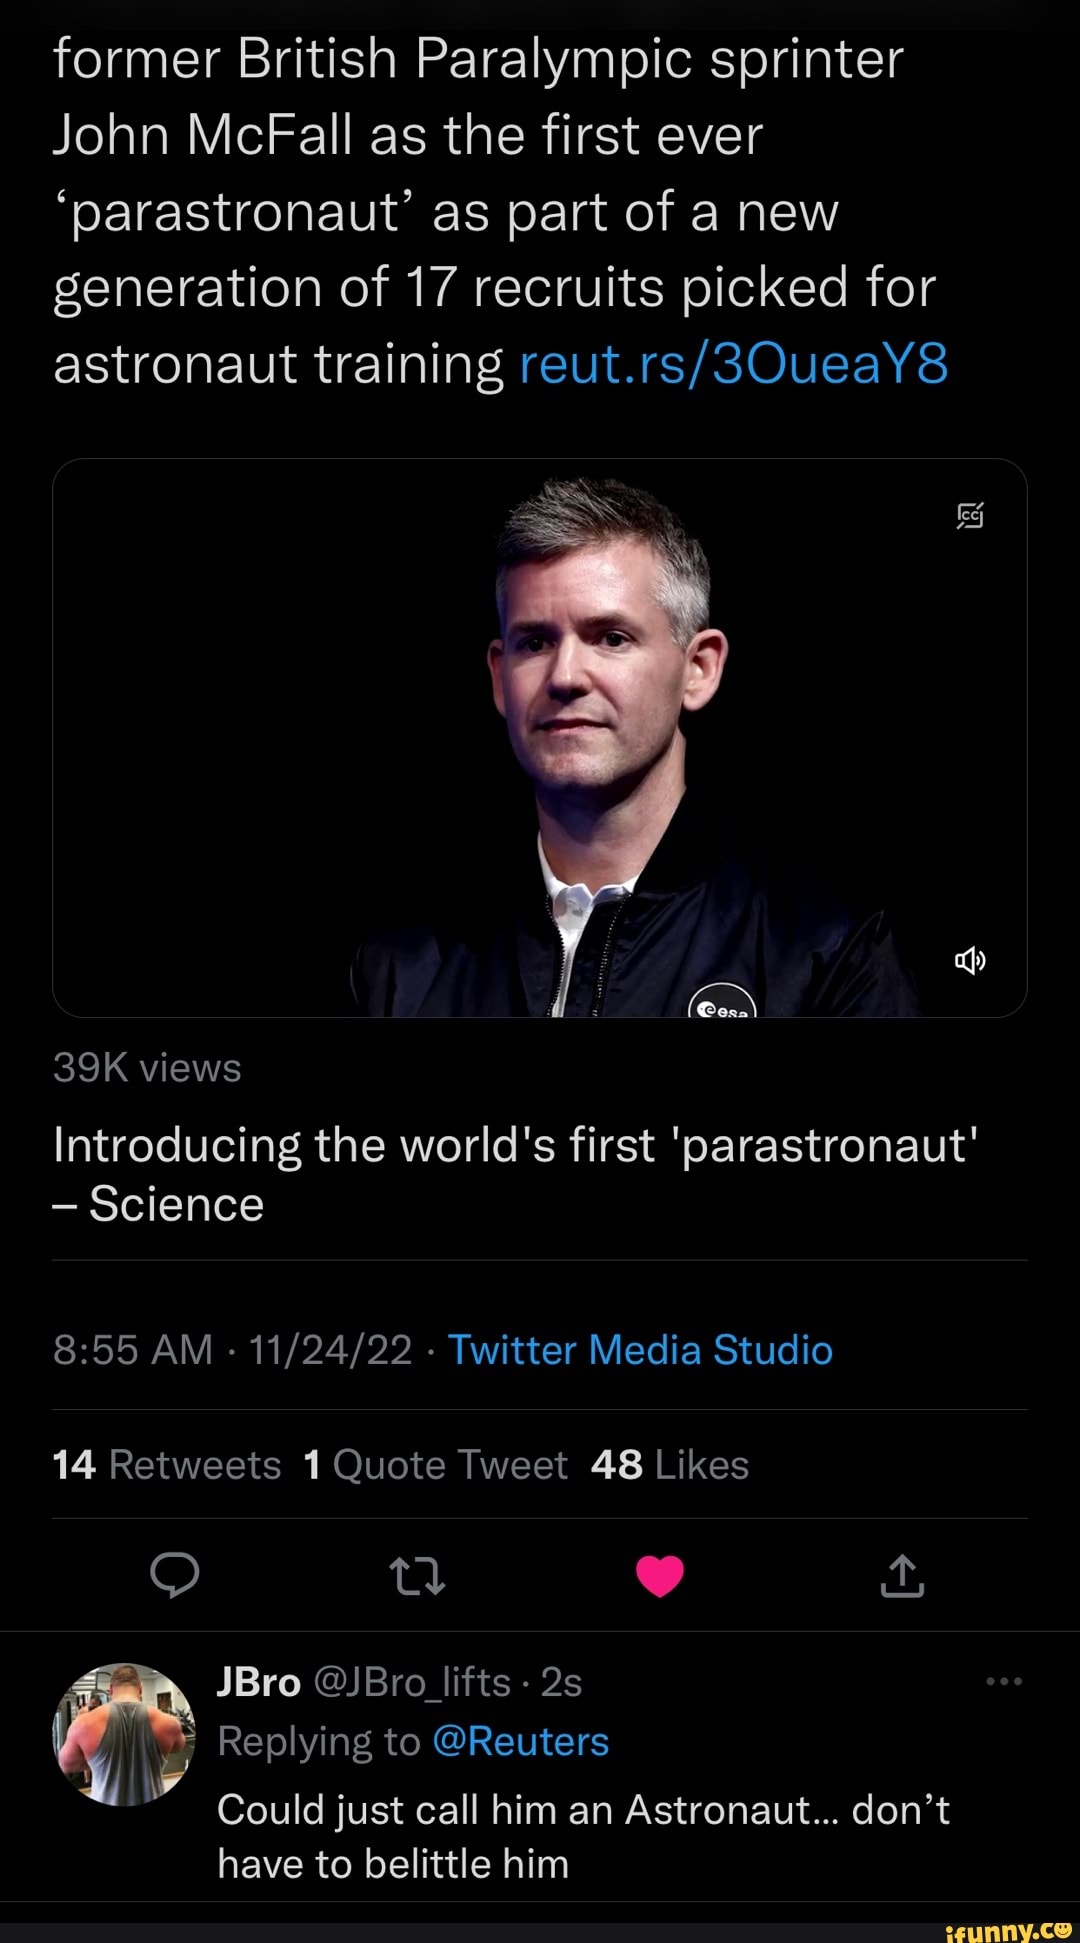Screen dimensions: 1080x1943
Task: Unlike the tweet via pink heart
Action: click(660, 1576)
